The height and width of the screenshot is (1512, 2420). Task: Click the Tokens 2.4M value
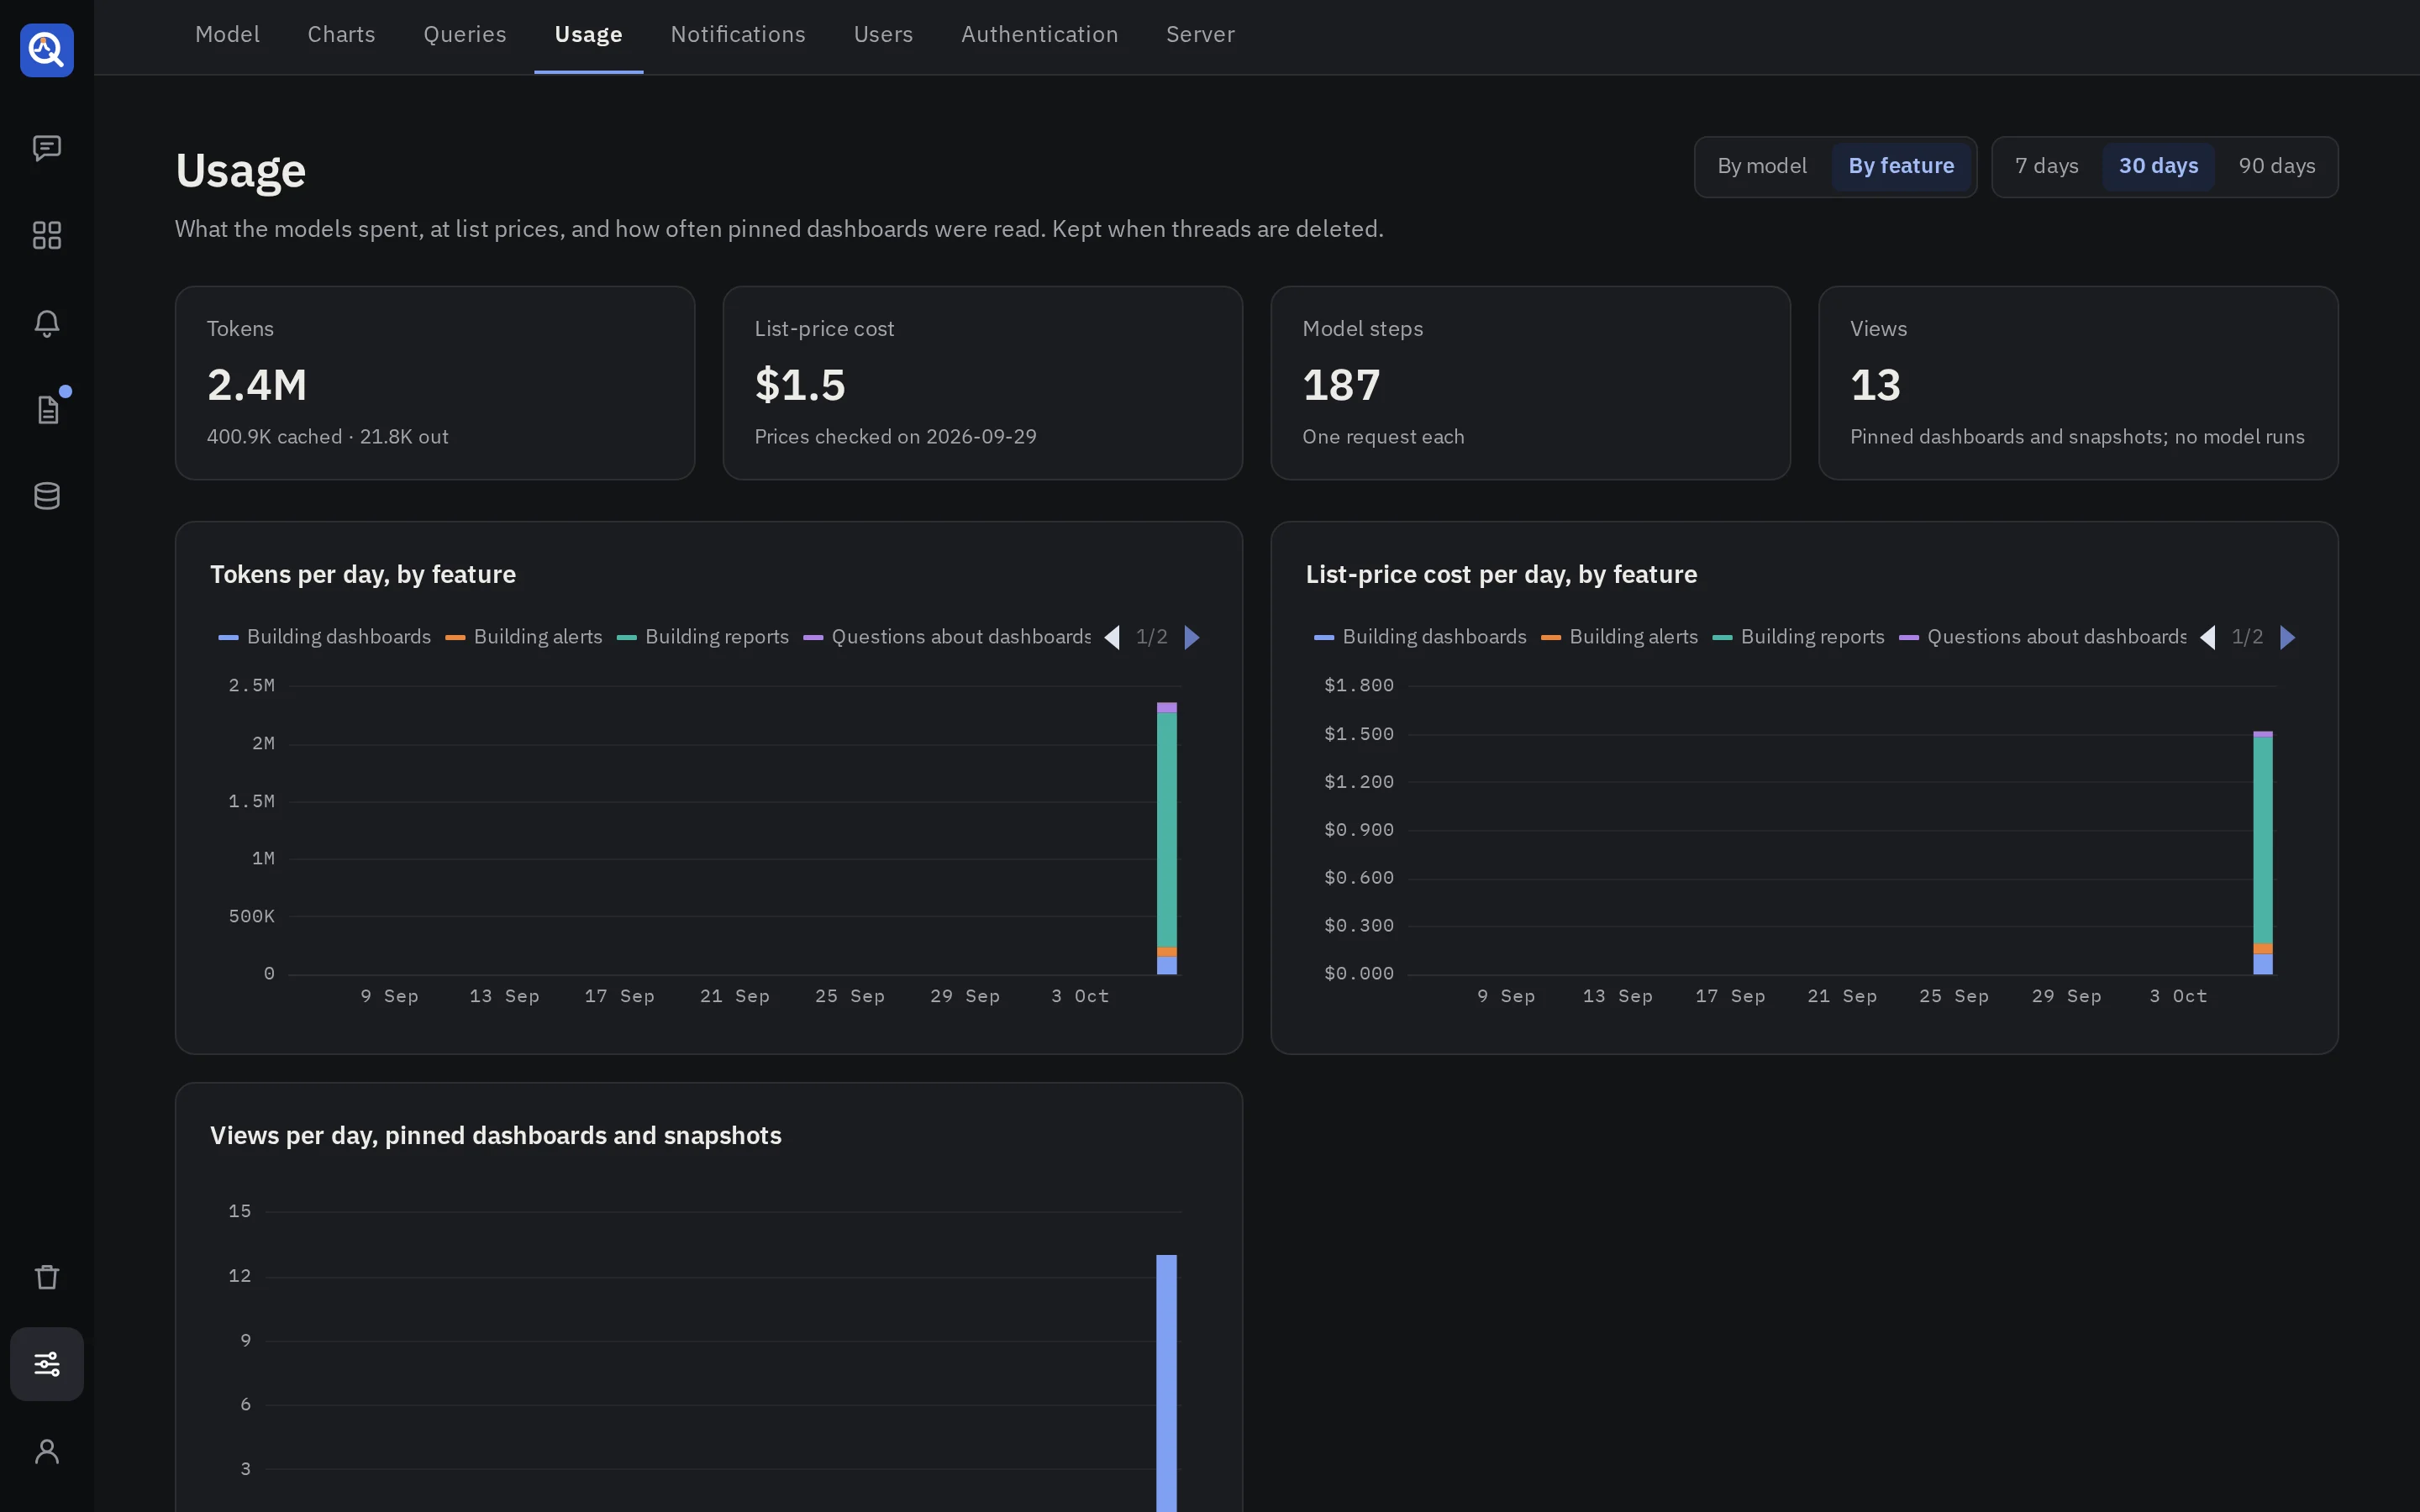click(257, 385)
